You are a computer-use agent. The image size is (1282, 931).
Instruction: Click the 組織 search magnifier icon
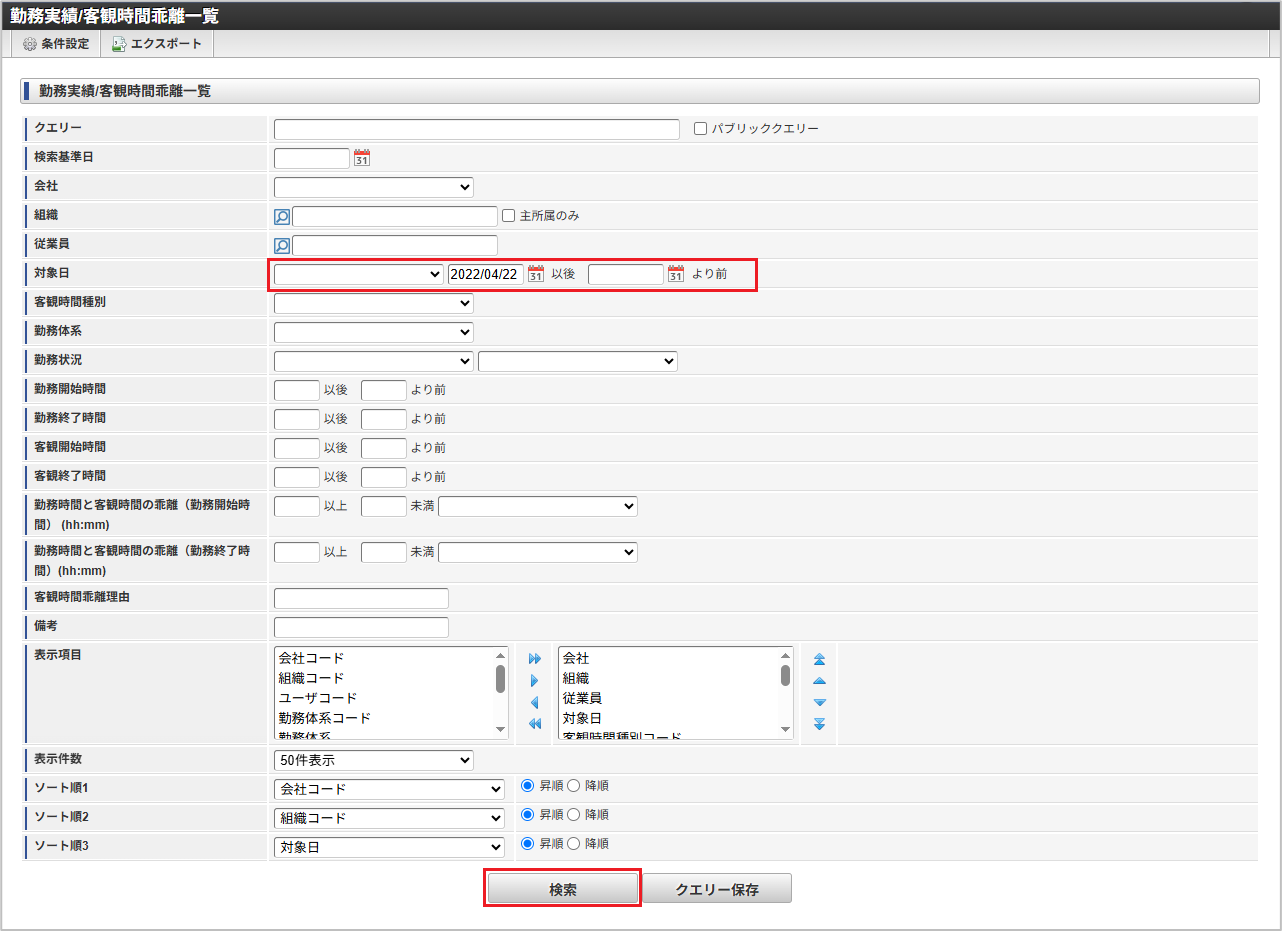(x=282, y=217)
